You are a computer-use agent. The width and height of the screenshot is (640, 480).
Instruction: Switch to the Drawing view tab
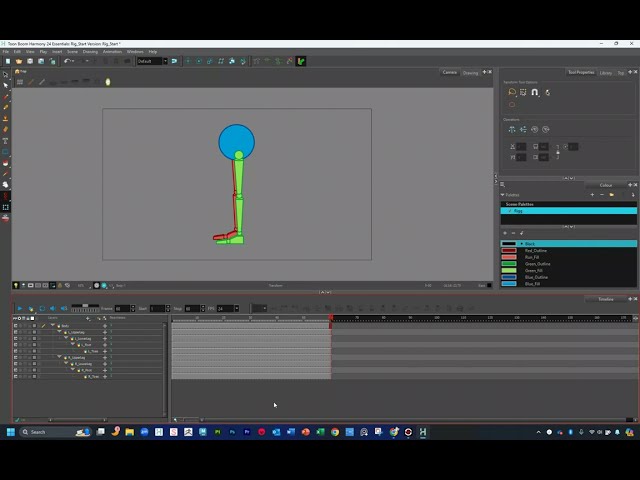[x=470, y=73]
